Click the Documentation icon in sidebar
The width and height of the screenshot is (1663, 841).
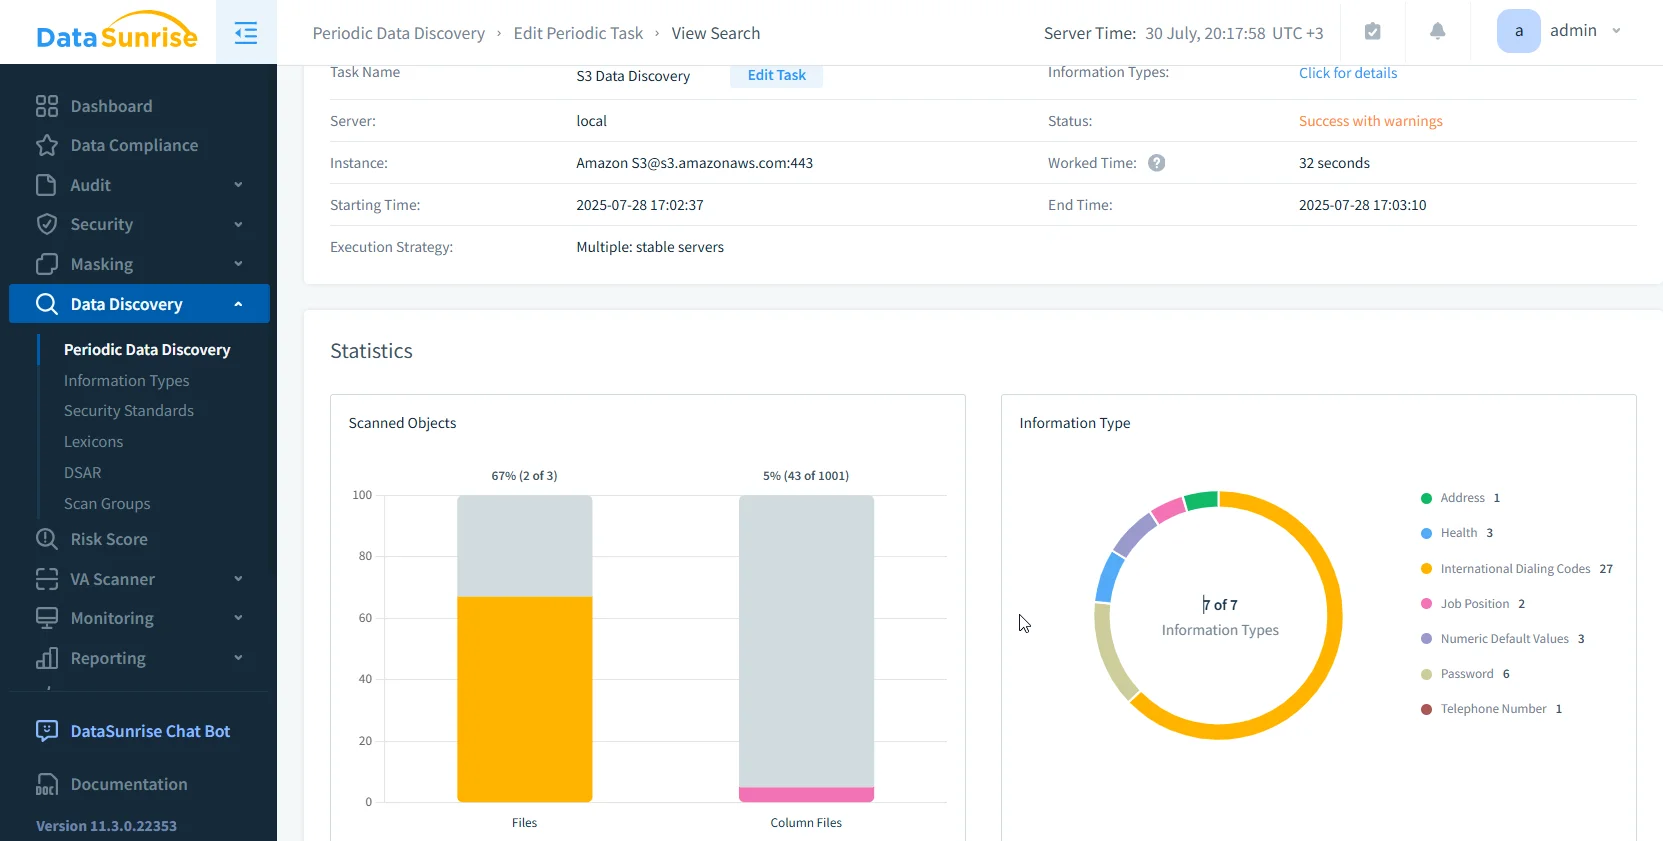[47, 785]
